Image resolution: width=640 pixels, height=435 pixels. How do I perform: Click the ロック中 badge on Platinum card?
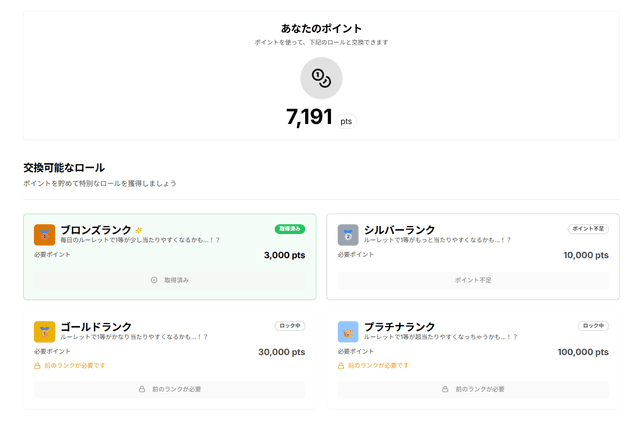pyautogui.click(x=593, y=325)
